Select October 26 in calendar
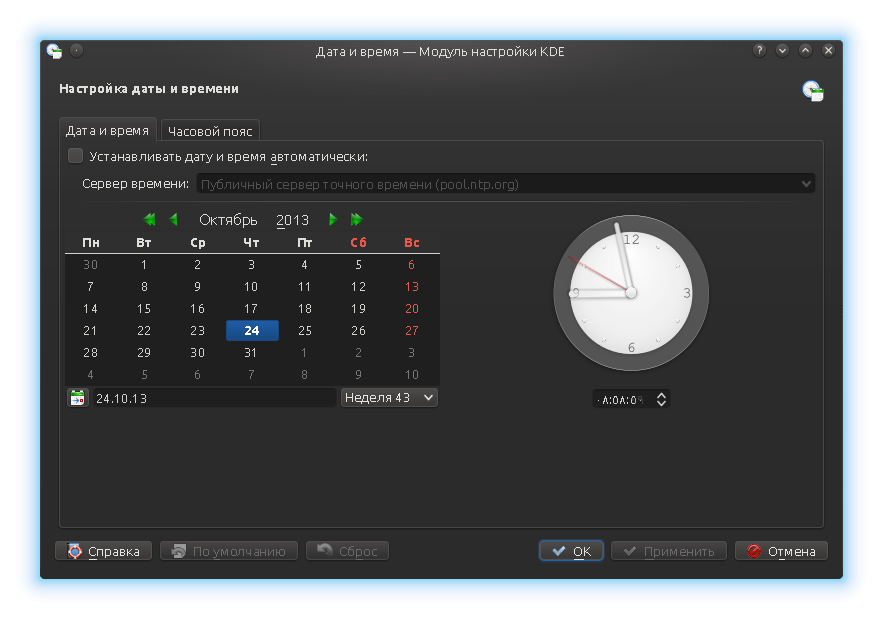 (x=358, y=331)
